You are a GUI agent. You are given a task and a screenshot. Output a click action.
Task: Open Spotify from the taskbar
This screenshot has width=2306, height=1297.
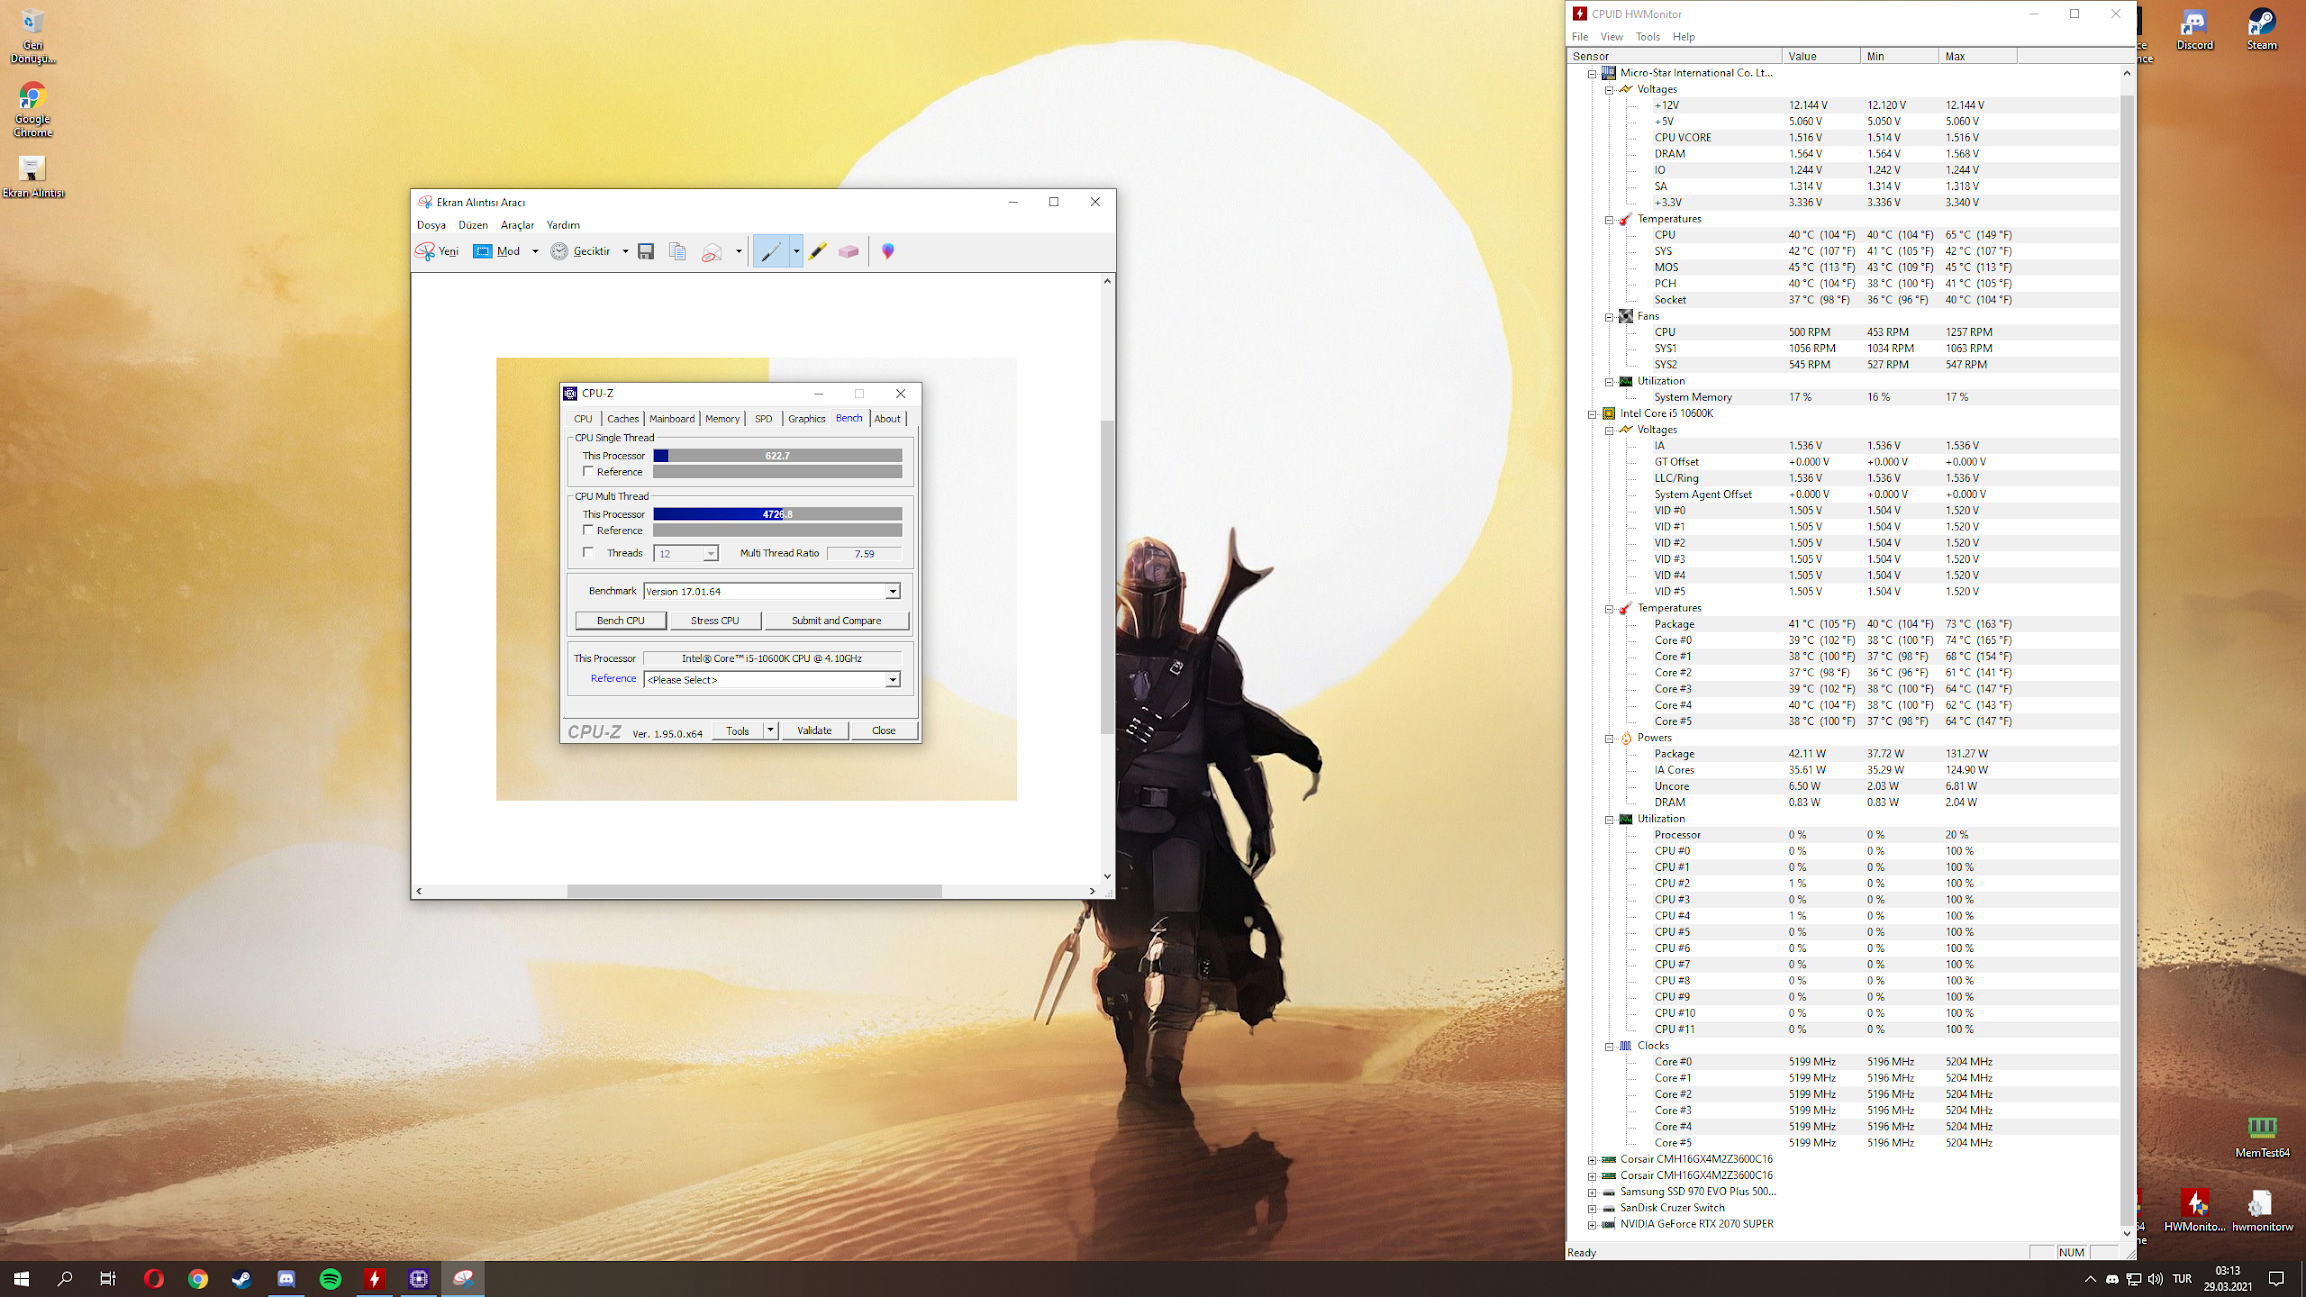pos(330,1278)
